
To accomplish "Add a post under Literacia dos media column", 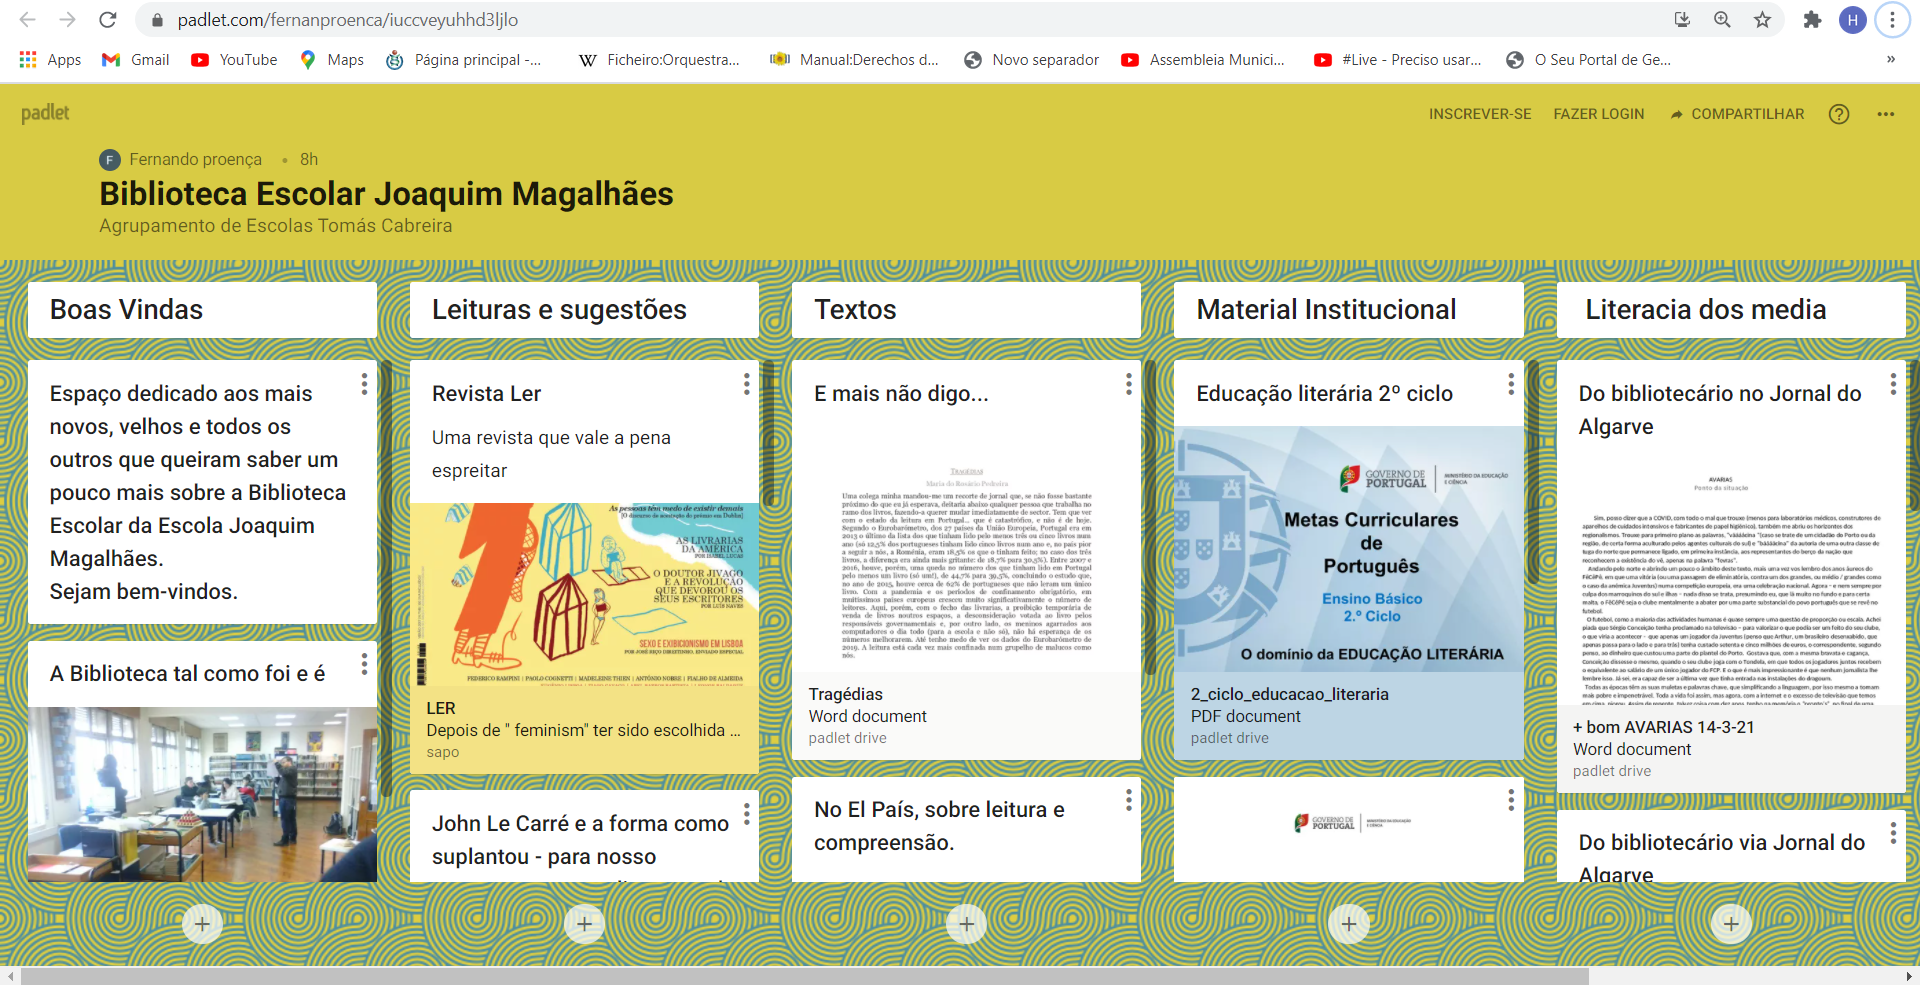I will pyautogui.click(x=1730, y=924).
